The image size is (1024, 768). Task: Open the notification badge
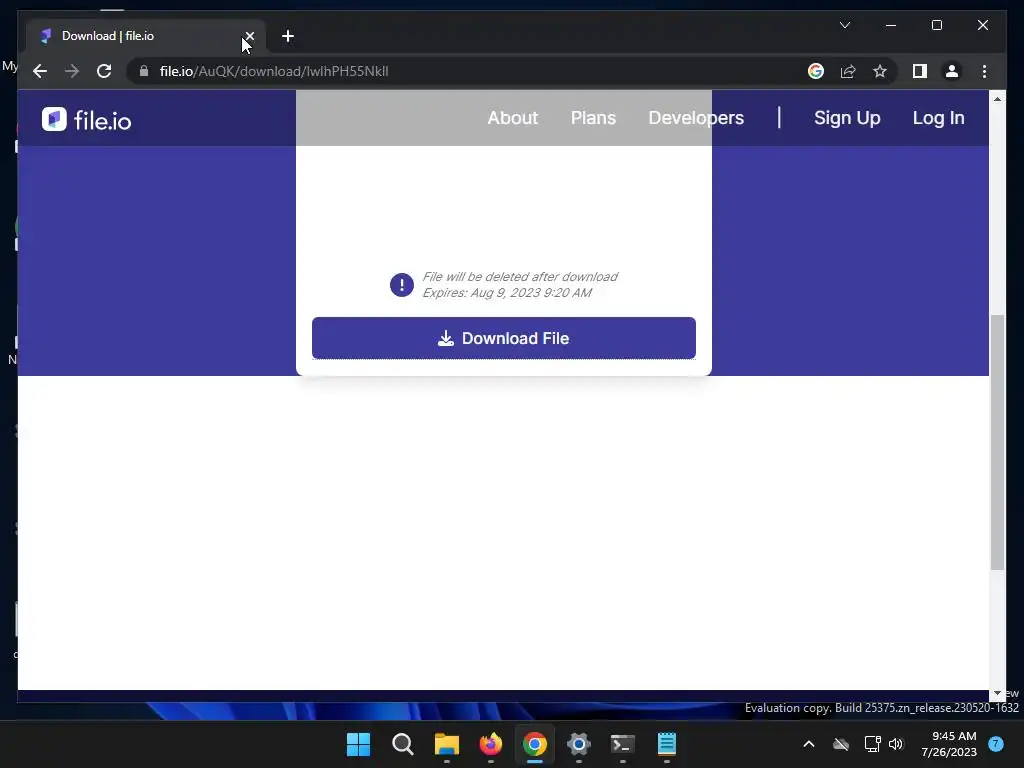(995, 744)
